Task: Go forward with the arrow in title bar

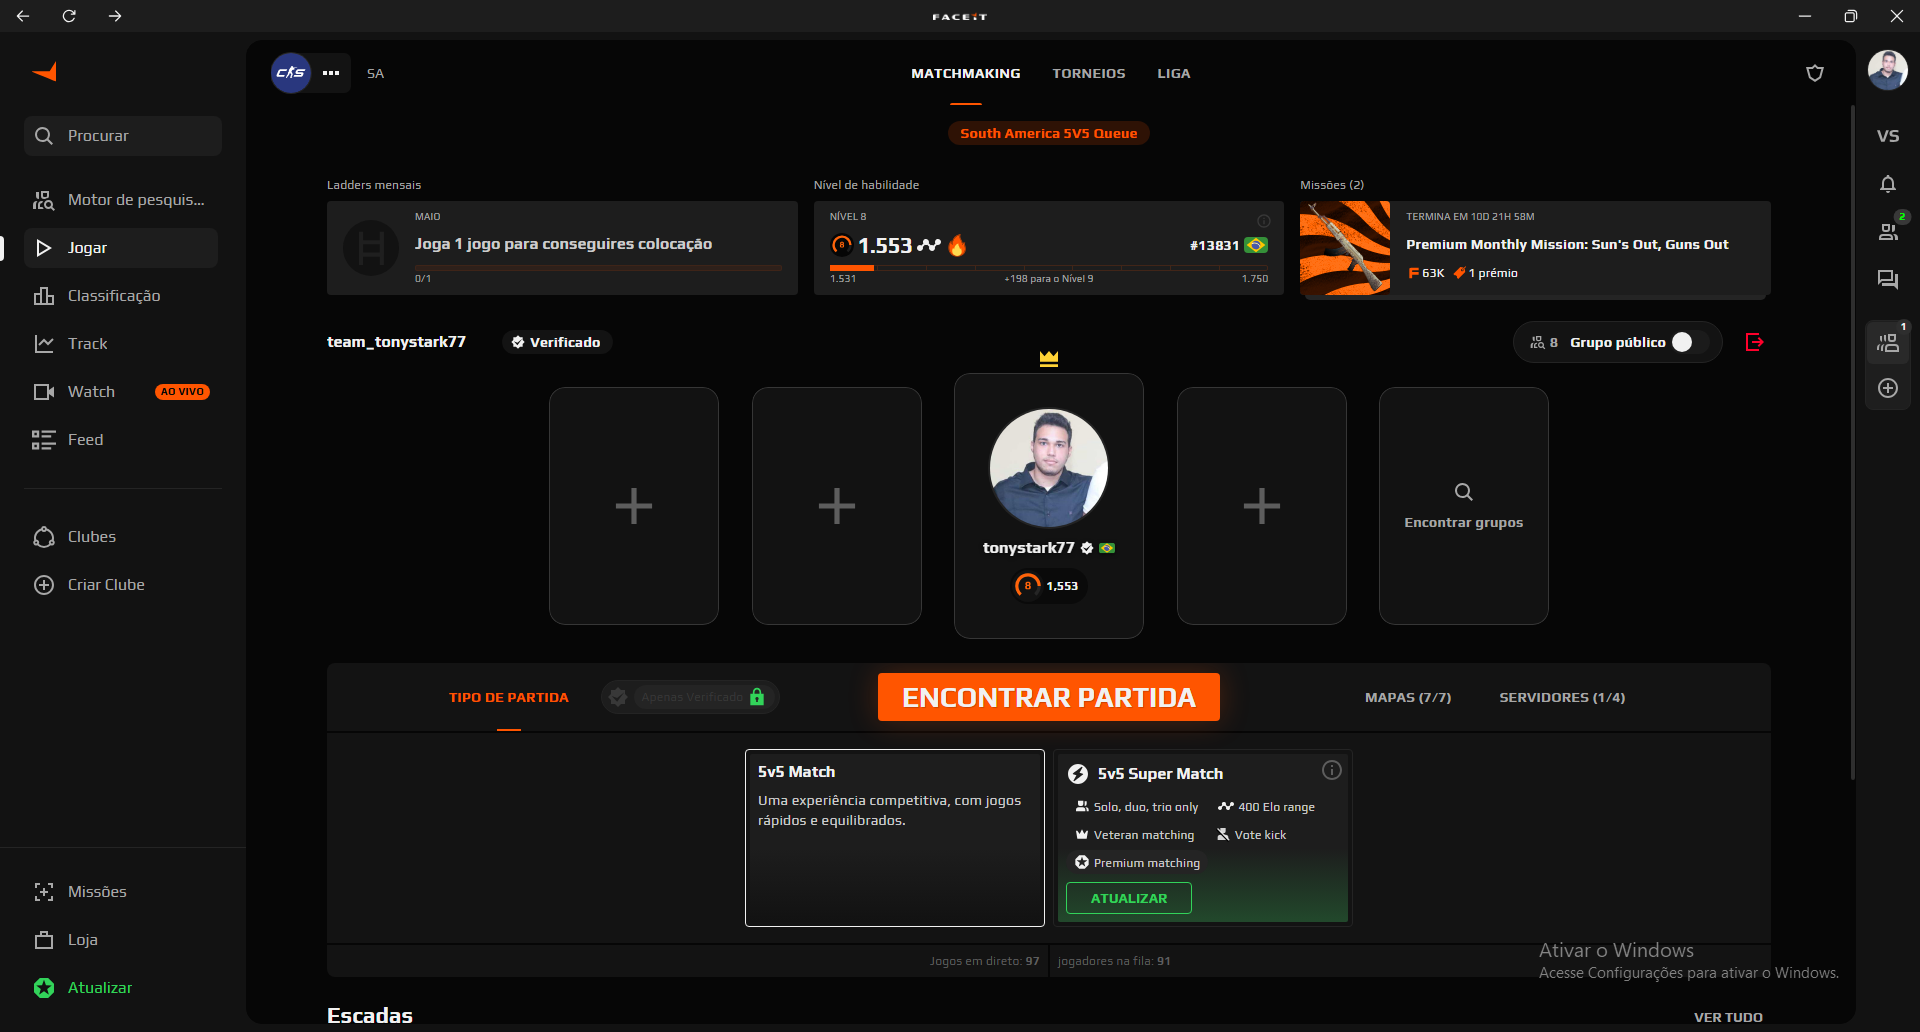Action: [115, 16]
